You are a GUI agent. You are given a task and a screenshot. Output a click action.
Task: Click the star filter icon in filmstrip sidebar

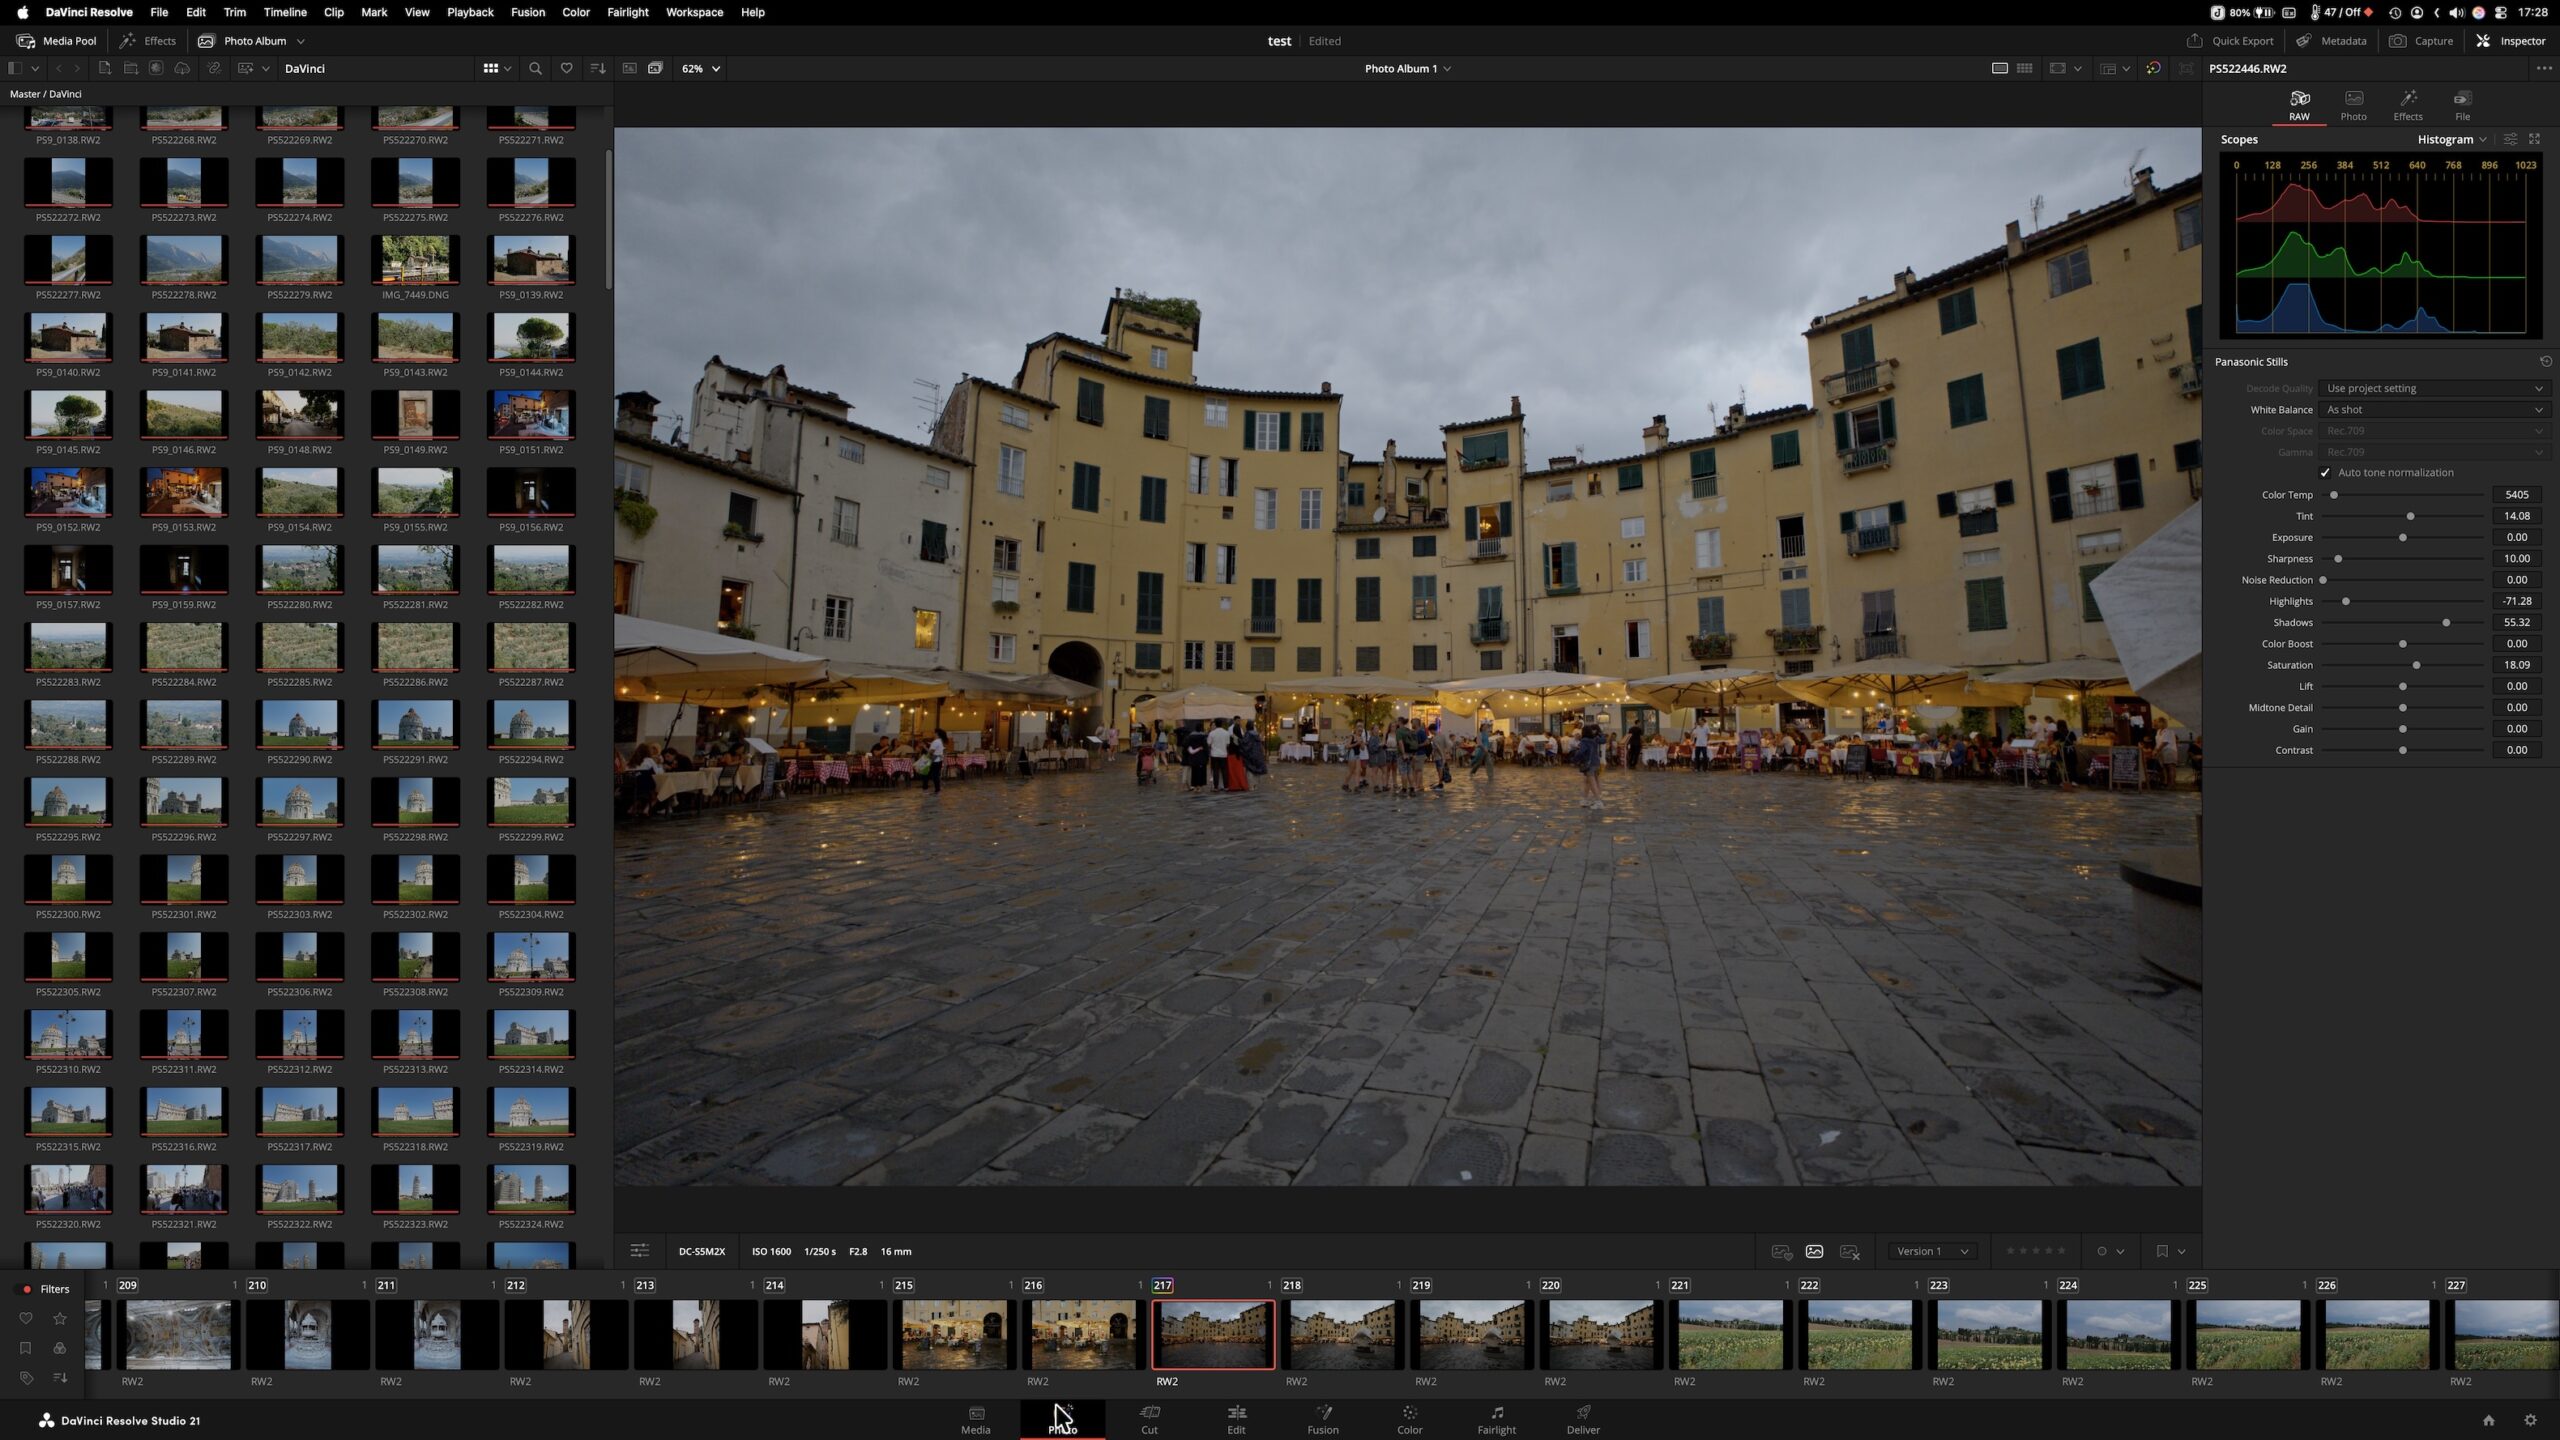pos(60,1318)
